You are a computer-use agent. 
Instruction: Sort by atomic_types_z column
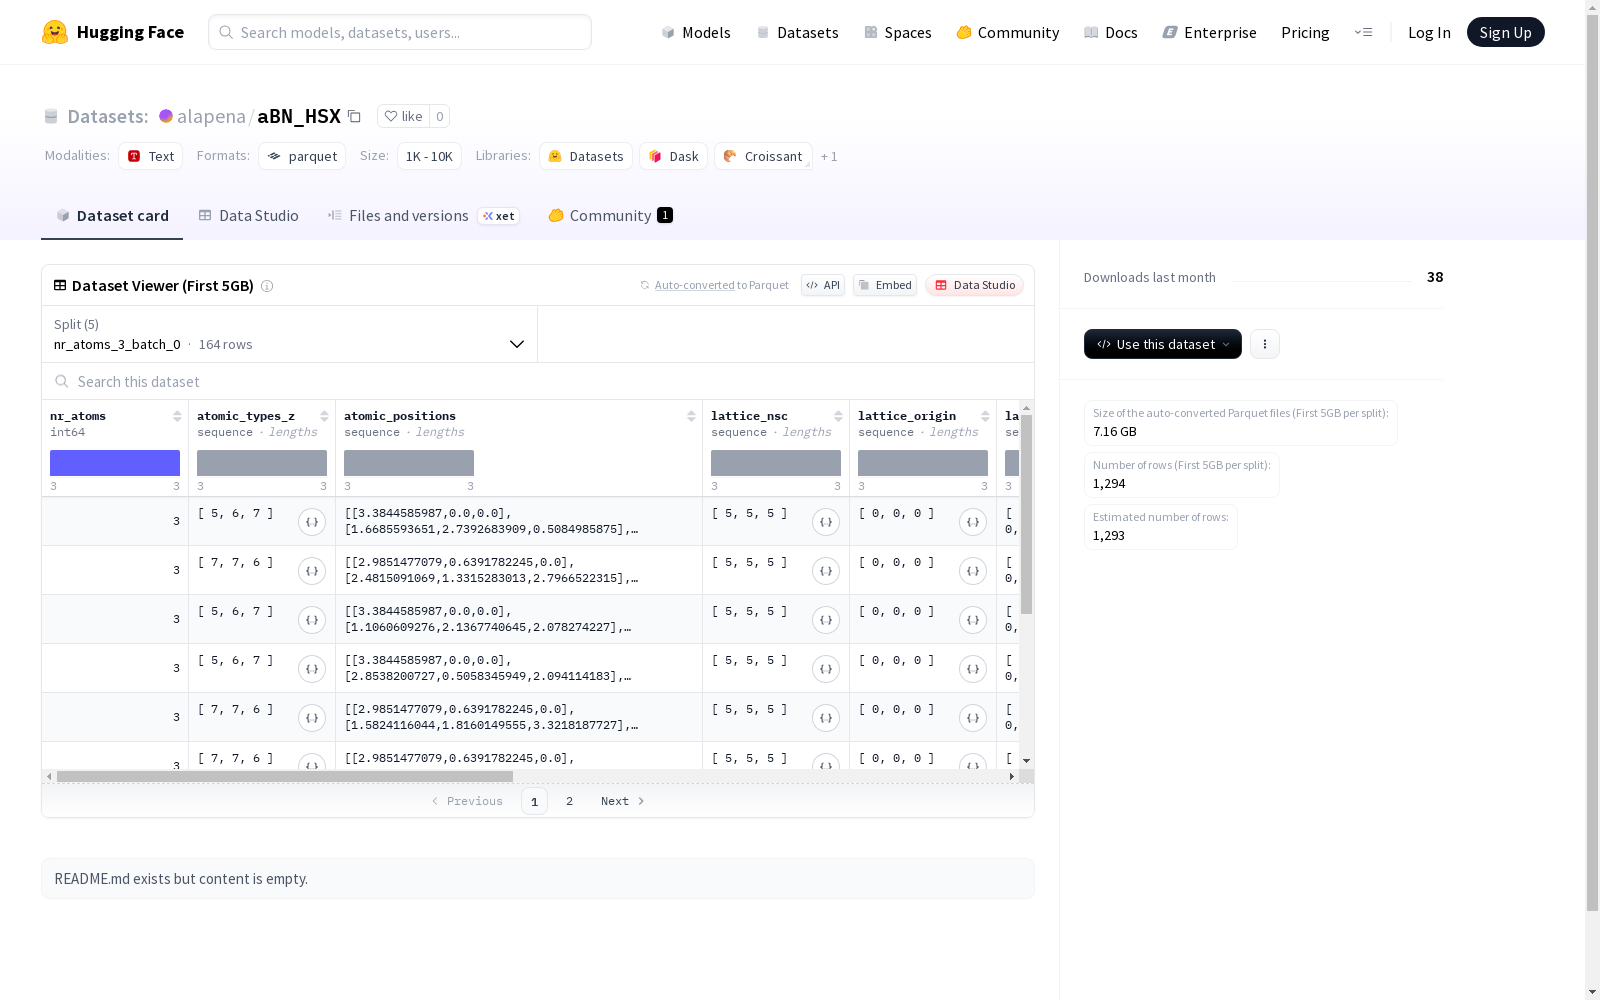324,416
